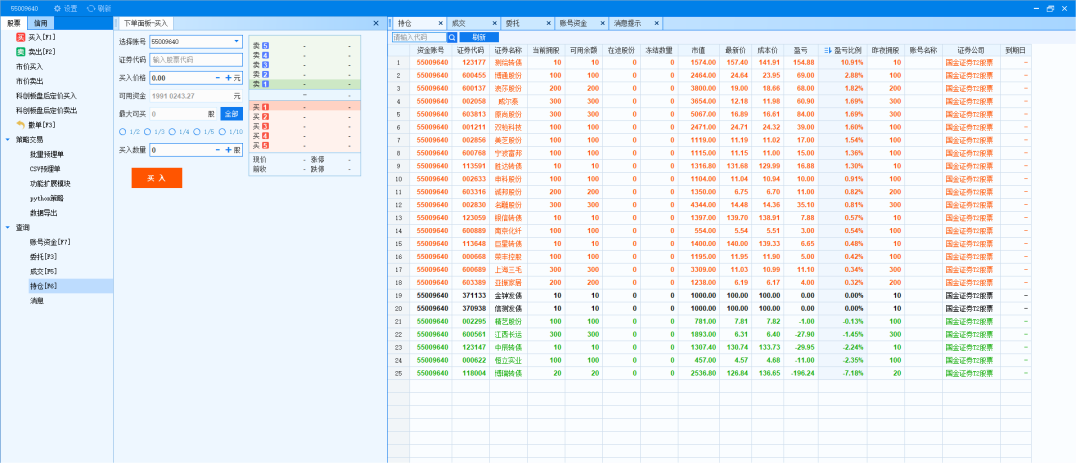
Task: Click the 市值 column header
Action: pyautogui.click(x=699, y=50)
